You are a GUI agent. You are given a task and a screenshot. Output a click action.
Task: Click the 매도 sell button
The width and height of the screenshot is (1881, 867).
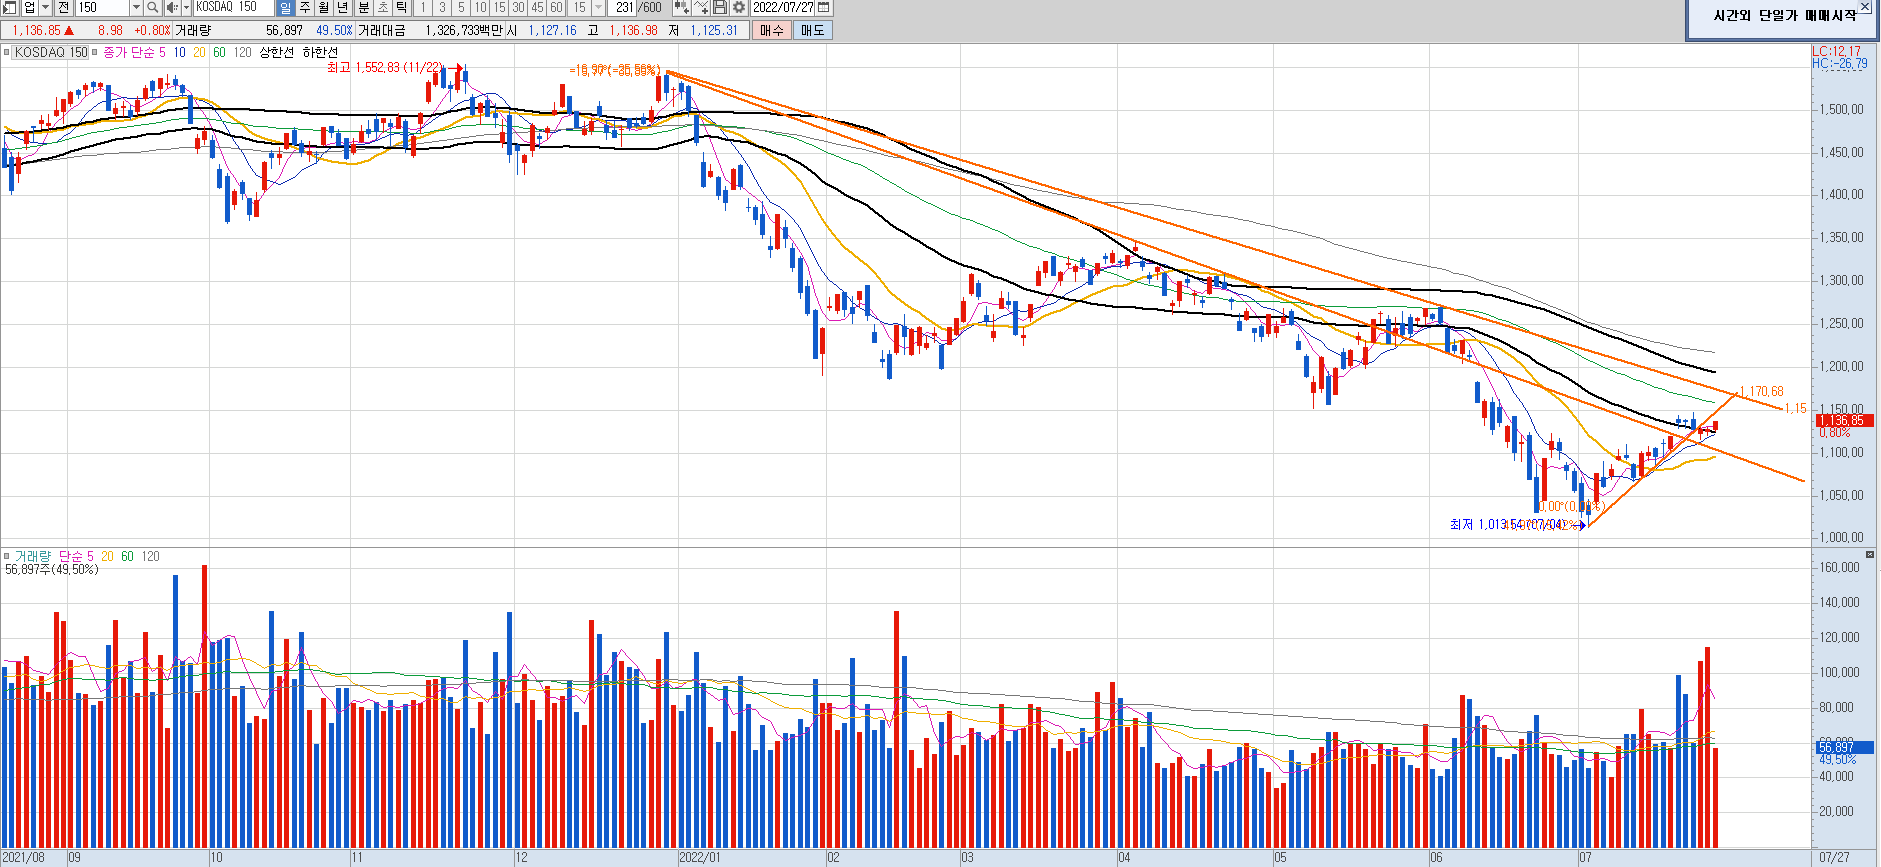[813, 30]
